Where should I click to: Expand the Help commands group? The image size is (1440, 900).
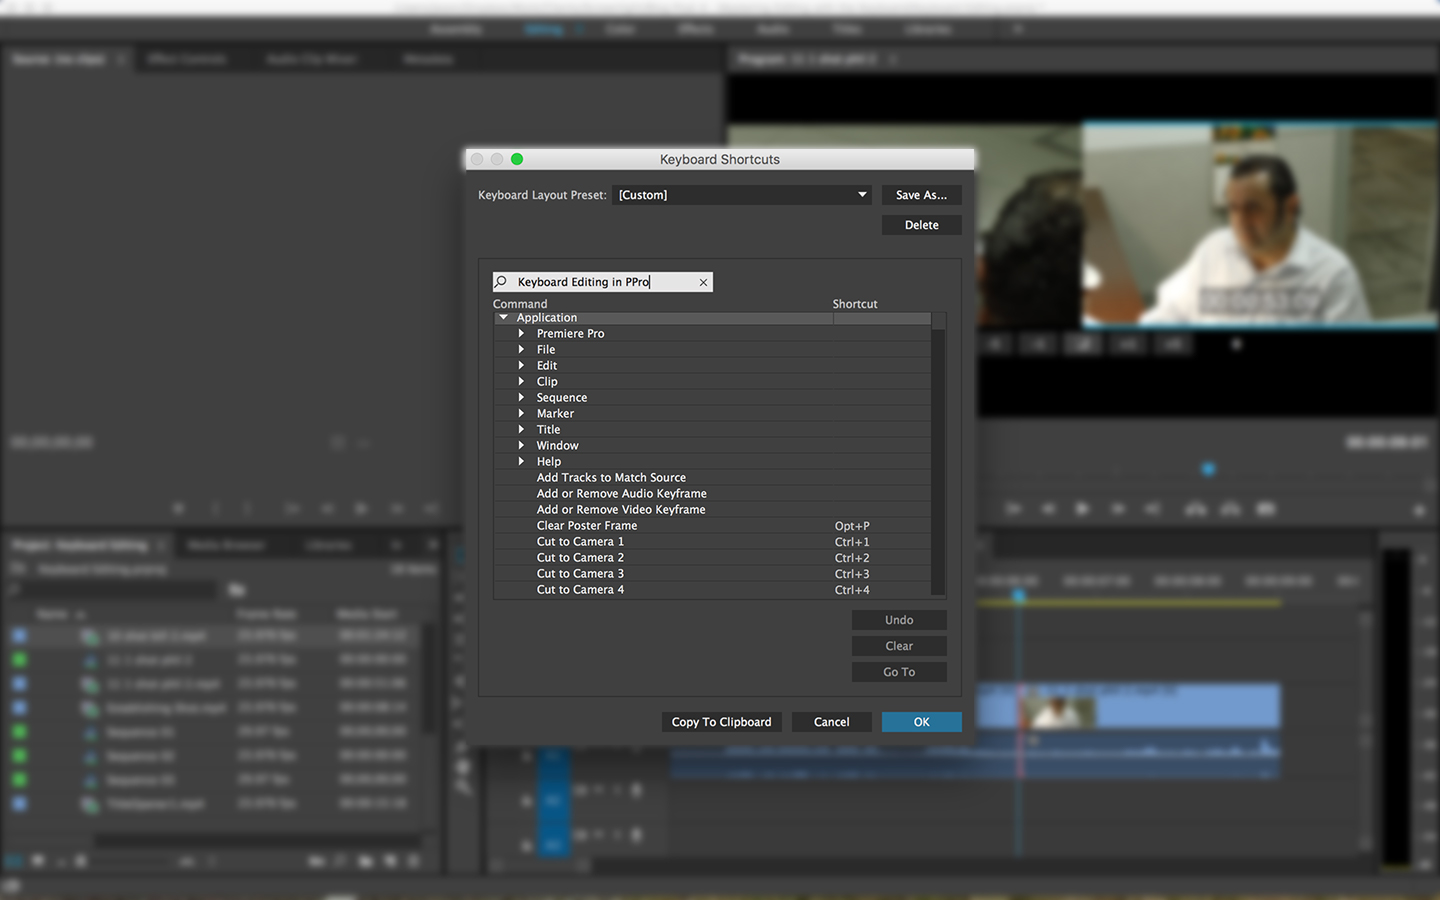click(521, 461)
